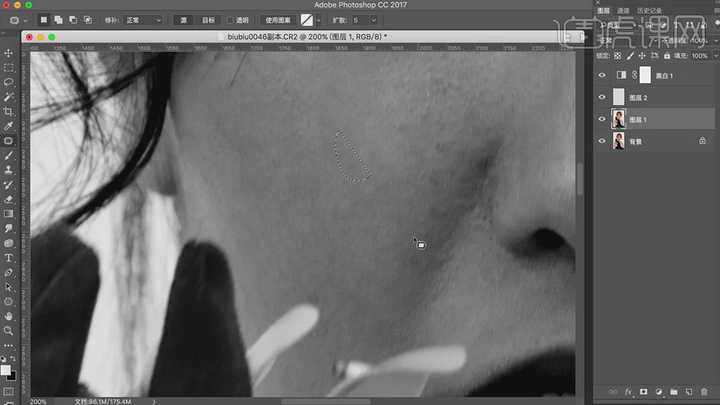
Task: Click the foreground color swatch
Action: 6,370
